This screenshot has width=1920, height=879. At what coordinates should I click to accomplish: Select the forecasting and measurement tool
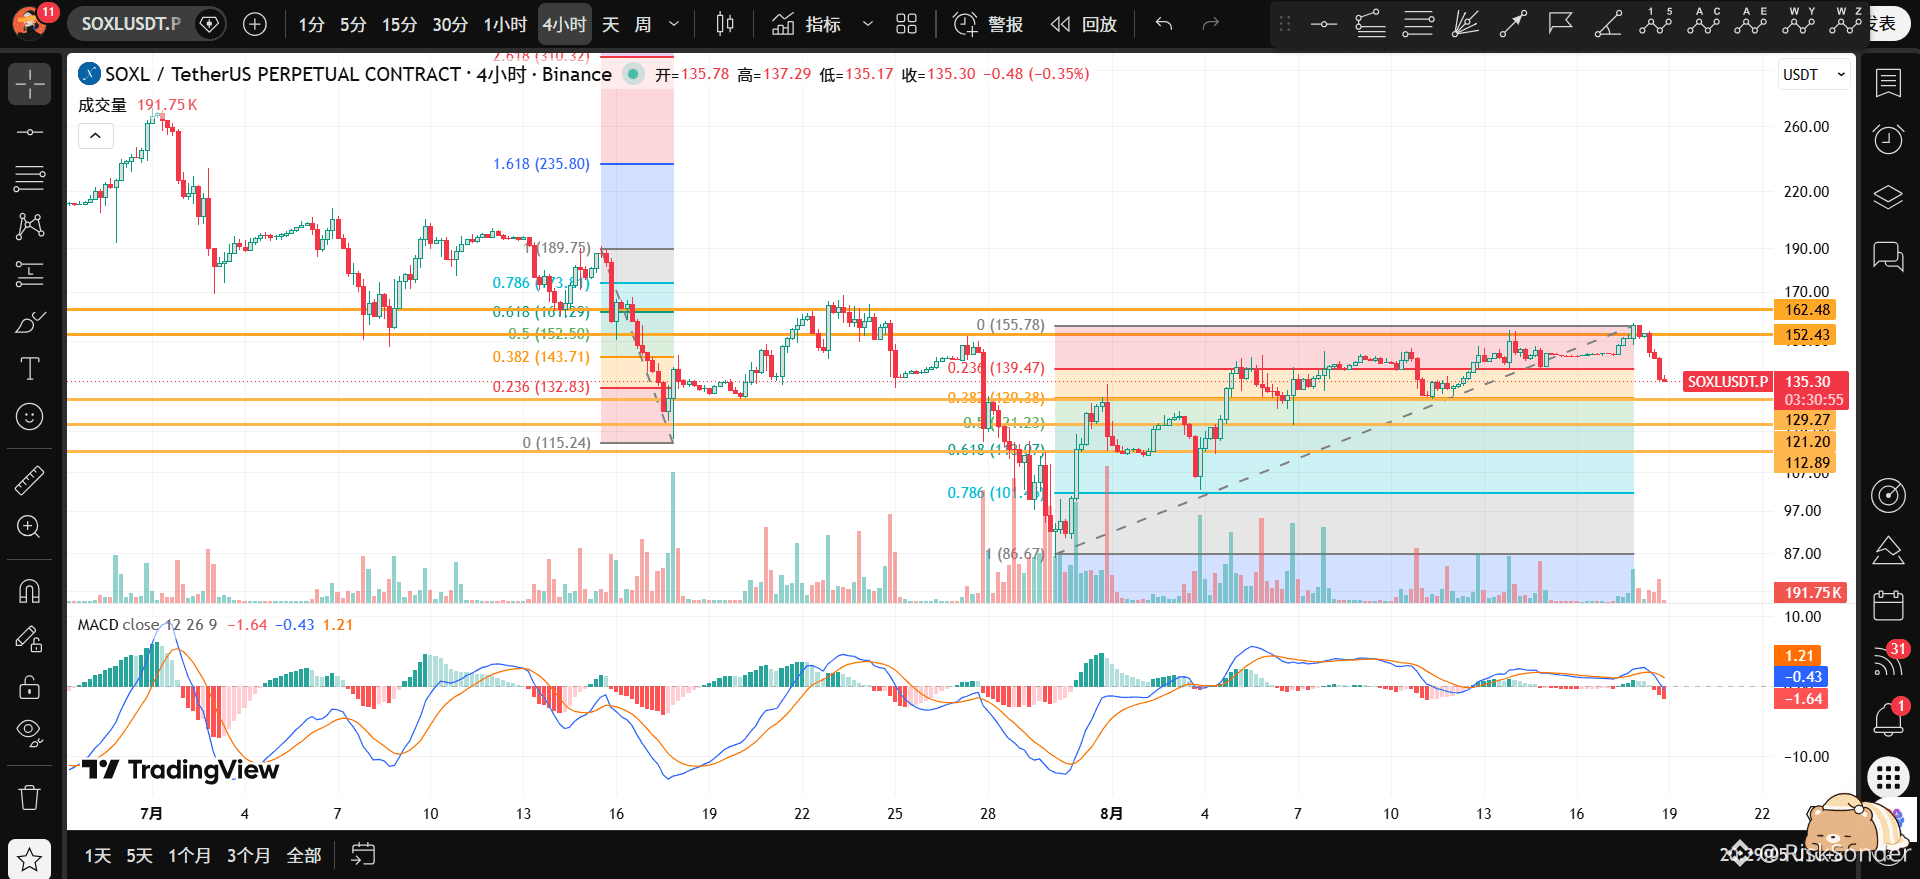click(x=30, y=274)
